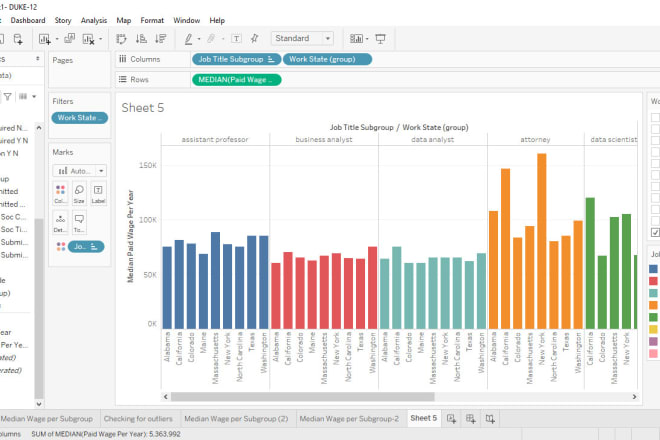Open the Clear Sheet dropdown arrow

pyautogui.click(x=101, y=39)
